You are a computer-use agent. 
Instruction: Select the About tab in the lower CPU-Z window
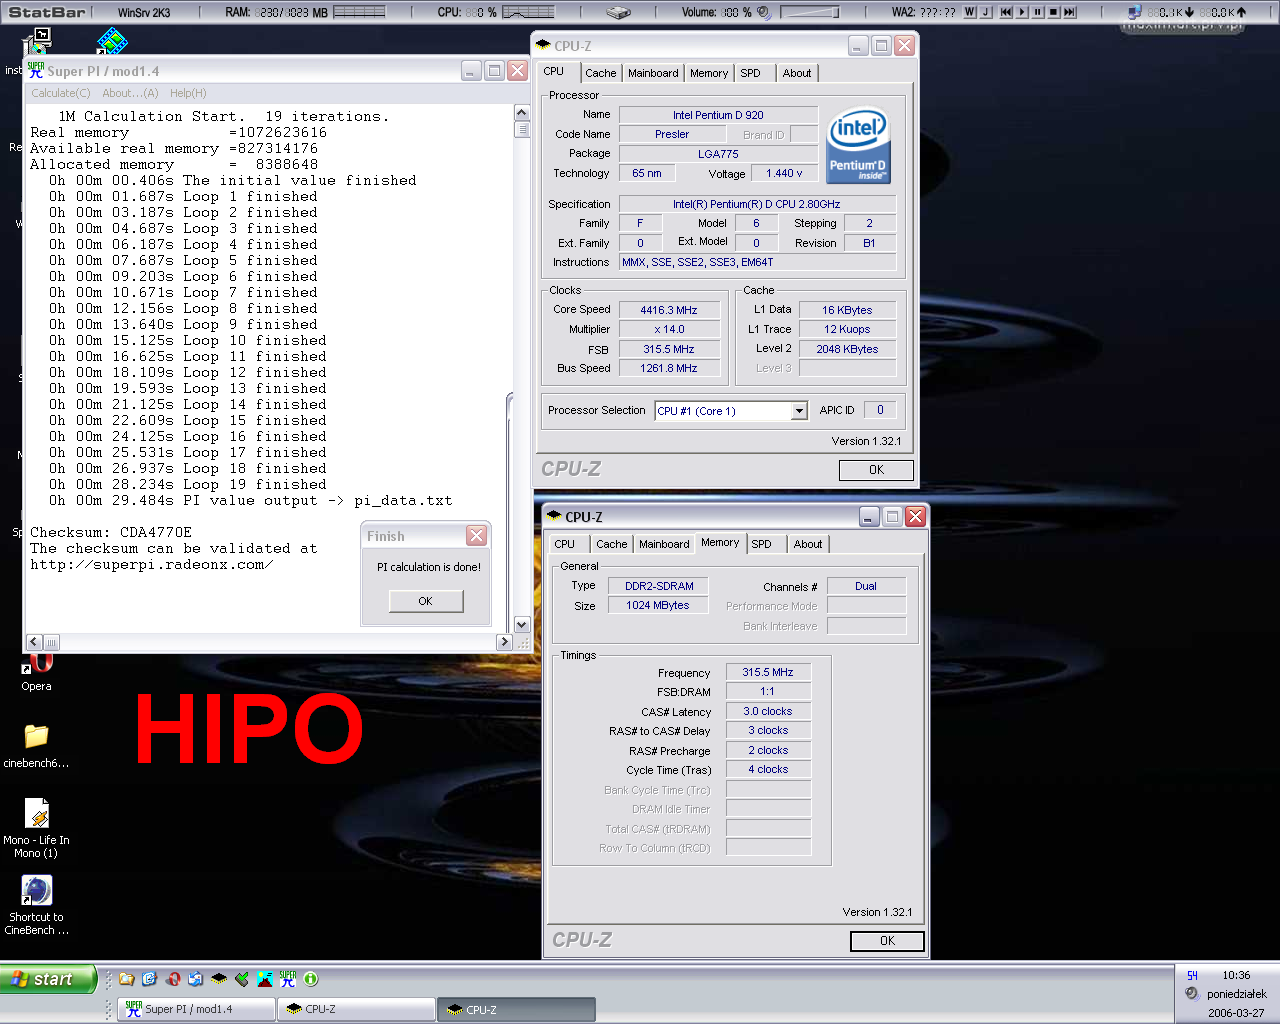pyautogui.click(x=808, y=544)
